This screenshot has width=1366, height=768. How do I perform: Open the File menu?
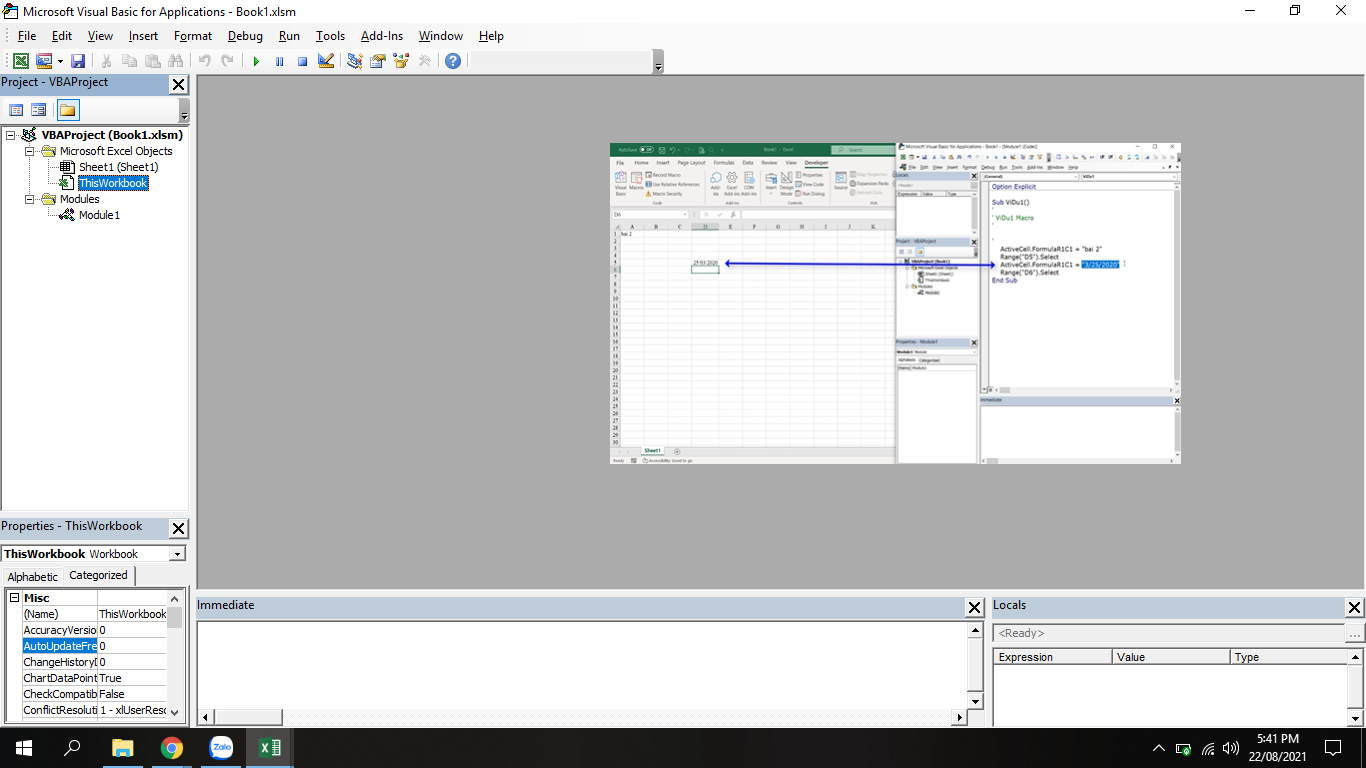tap(27, 36)
